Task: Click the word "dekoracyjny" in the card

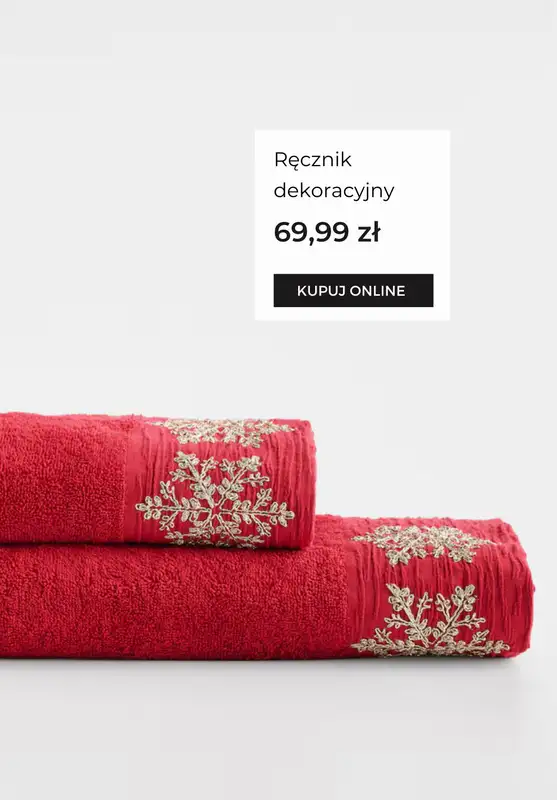Action: pos(334,191)
